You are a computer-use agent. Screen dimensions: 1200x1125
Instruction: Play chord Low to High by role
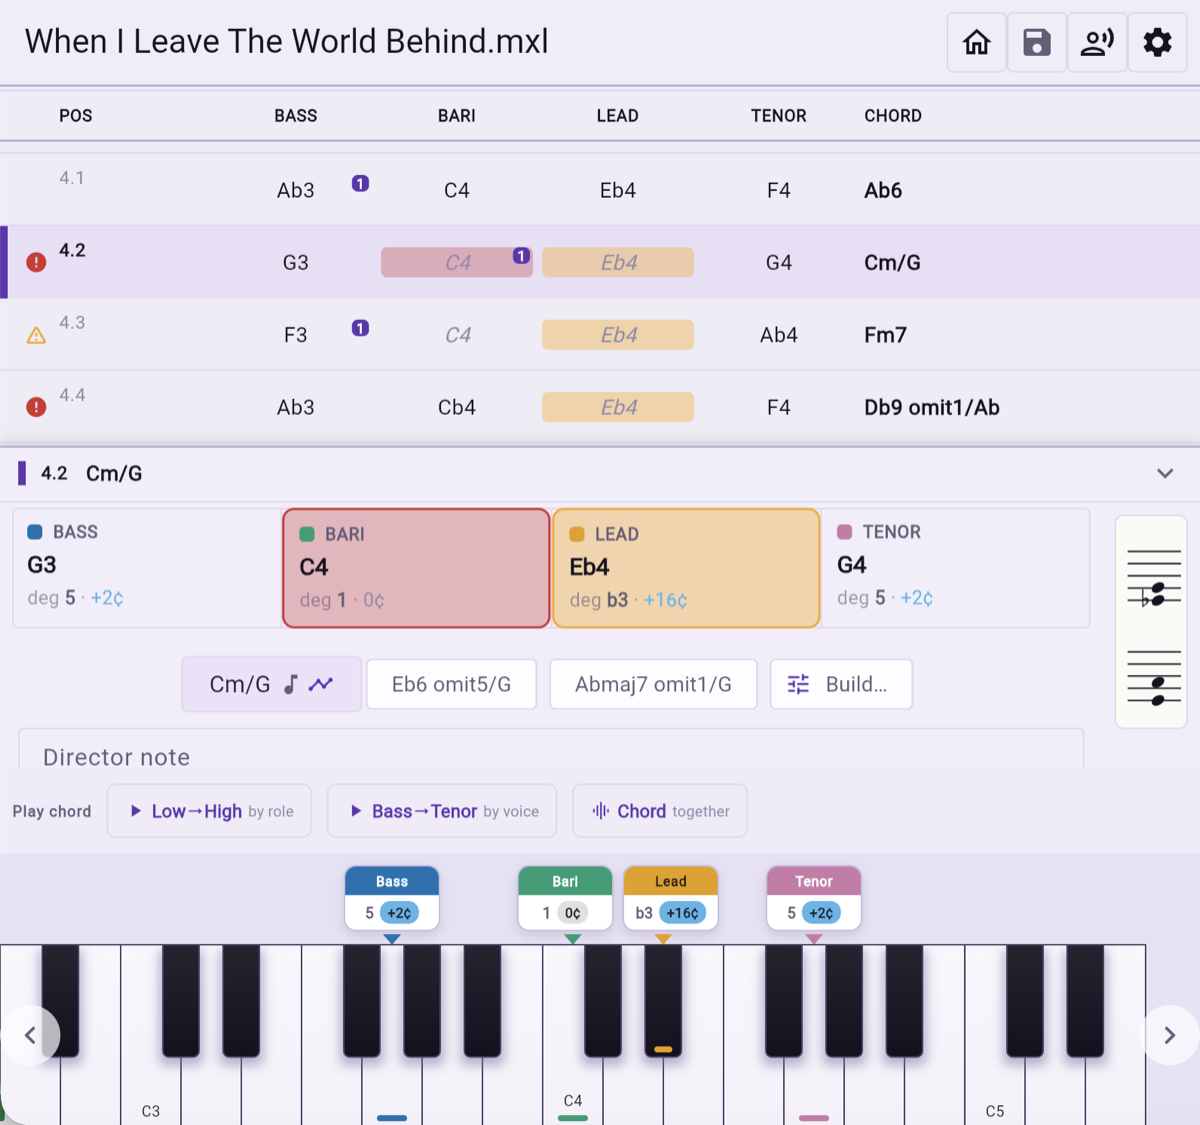pos(209,811)
